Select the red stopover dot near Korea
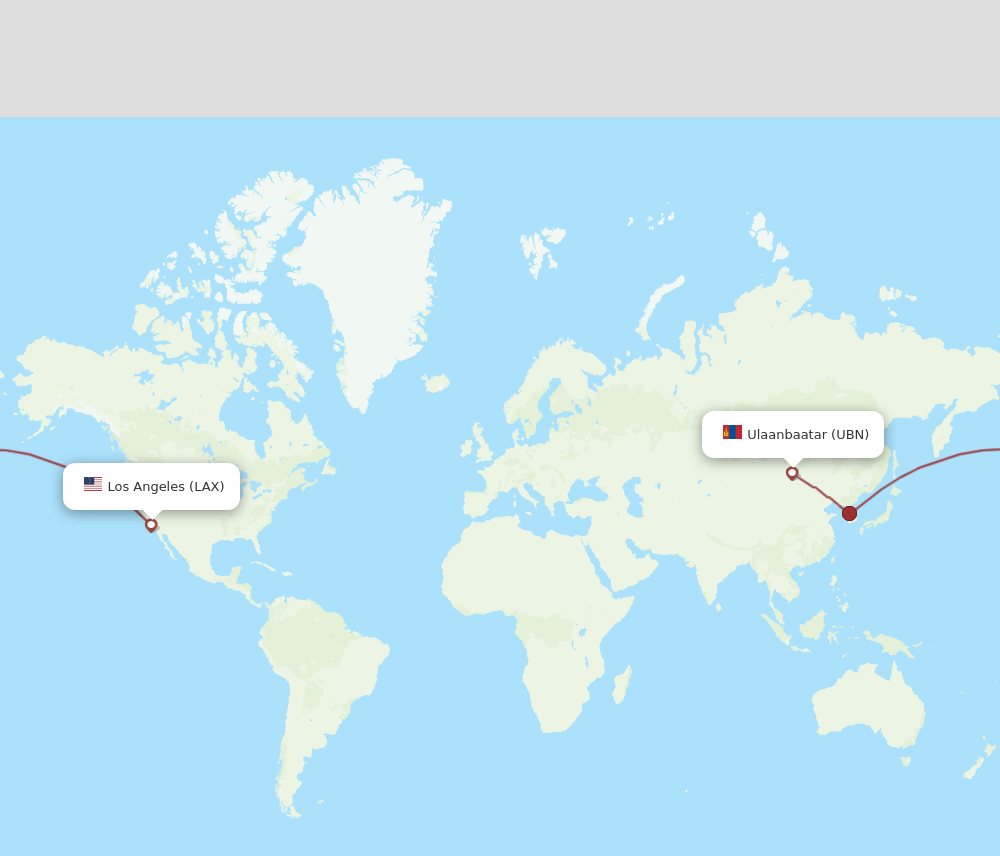Viewport: 1000px width, 856px height. click(849, 513)
